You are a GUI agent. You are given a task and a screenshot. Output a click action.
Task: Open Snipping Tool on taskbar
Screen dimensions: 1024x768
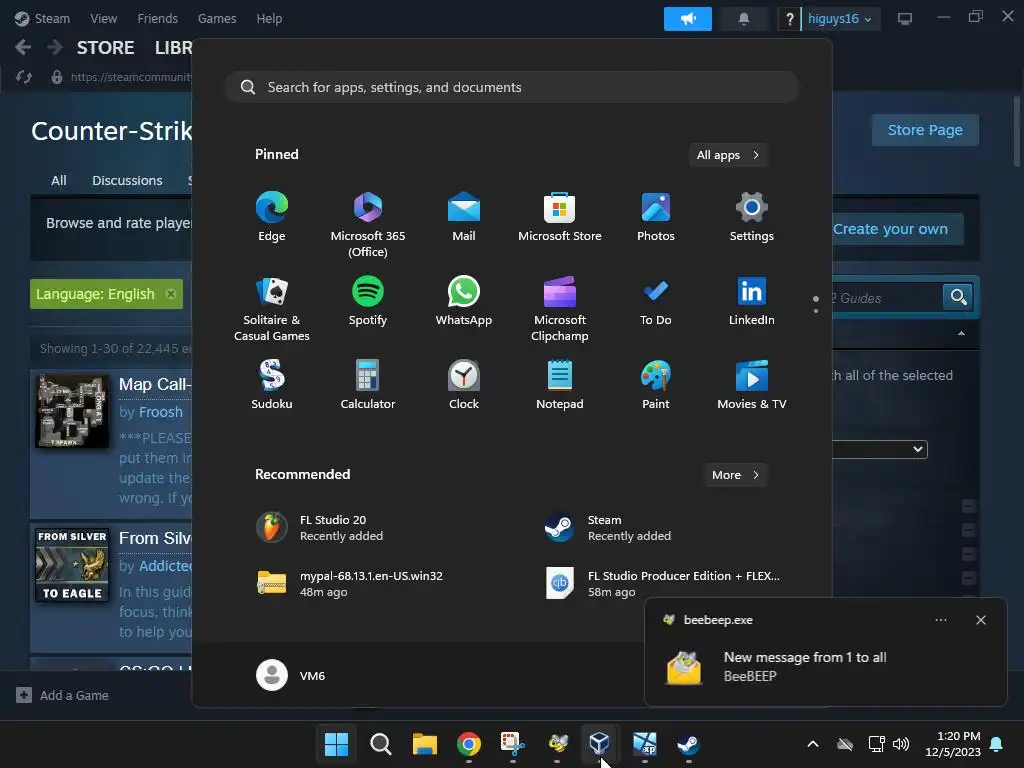coord(513,744)
